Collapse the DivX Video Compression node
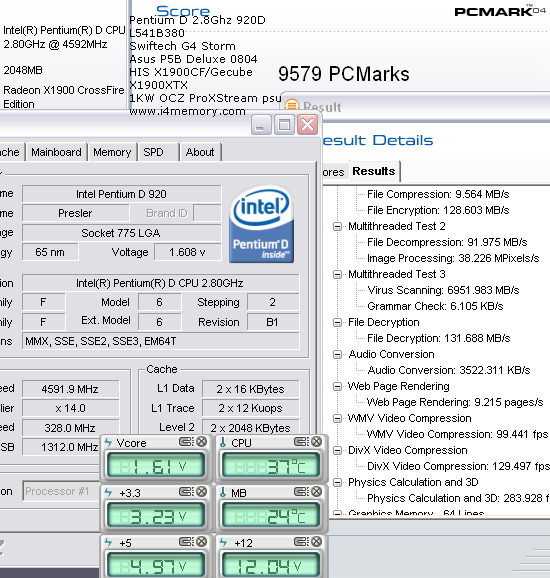The image size is (550, 578). (337, 450)
